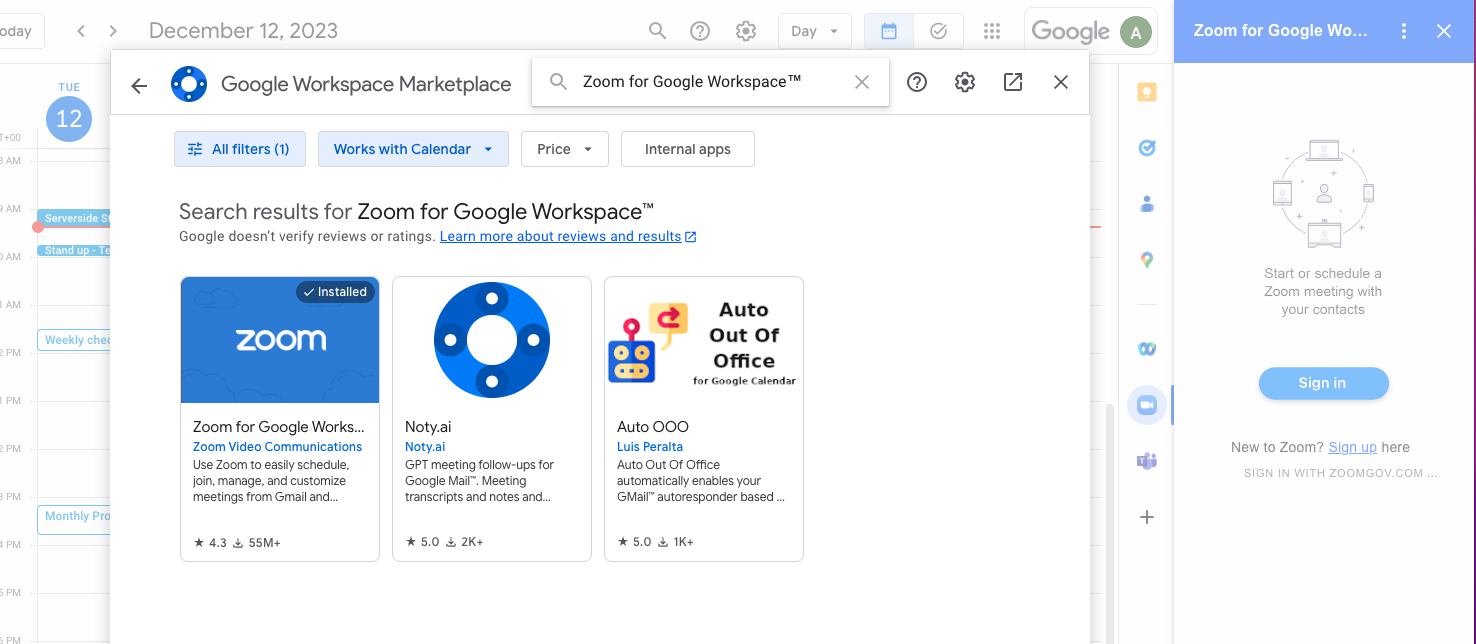Screen dimensions: 1476x644
Task: Open Marketplace help icon
Action: (x=917, y=82)
